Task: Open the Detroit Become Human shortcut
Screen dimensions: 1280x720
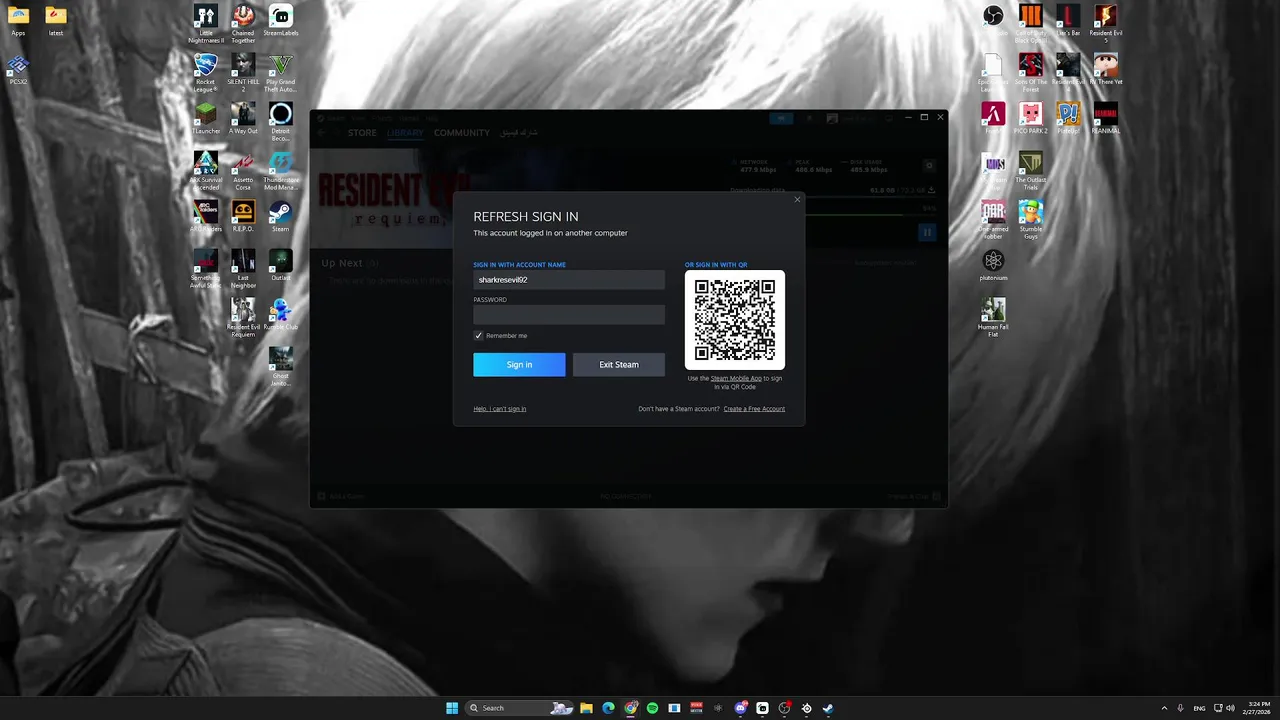Action: pyautogui.click(x=281, y=122)
